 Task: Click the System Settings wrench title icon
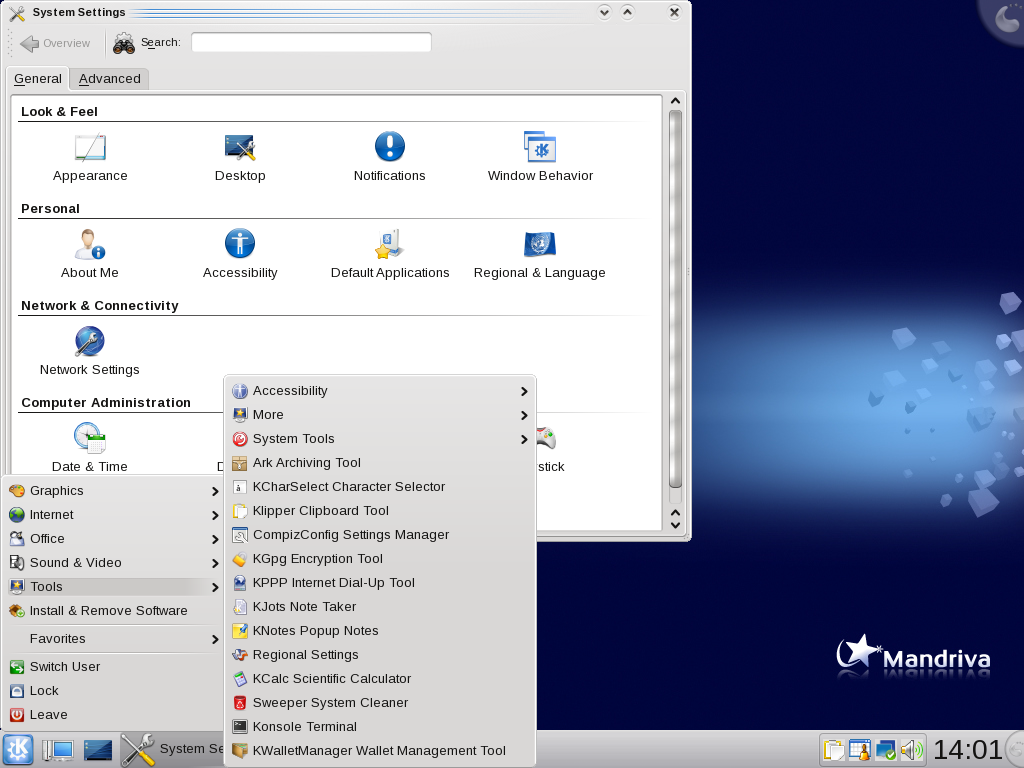(x=17, y=12)
